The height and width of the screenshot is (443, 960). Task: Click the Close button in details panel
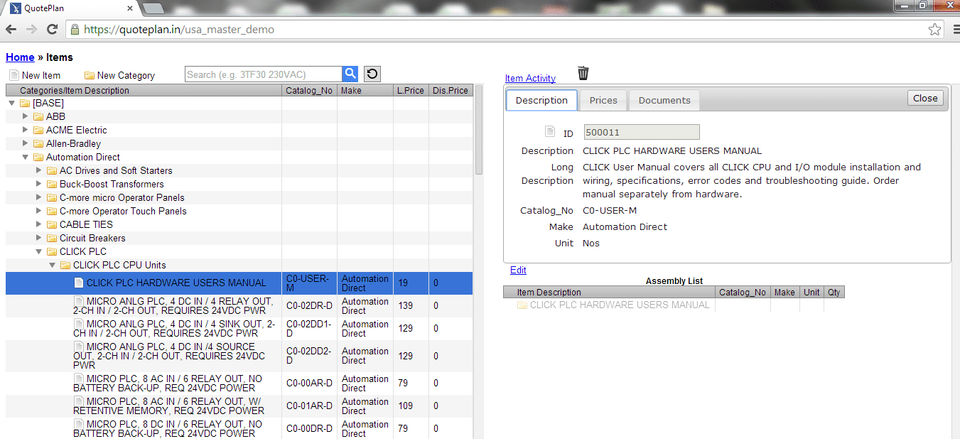click(x=925, y=98)
